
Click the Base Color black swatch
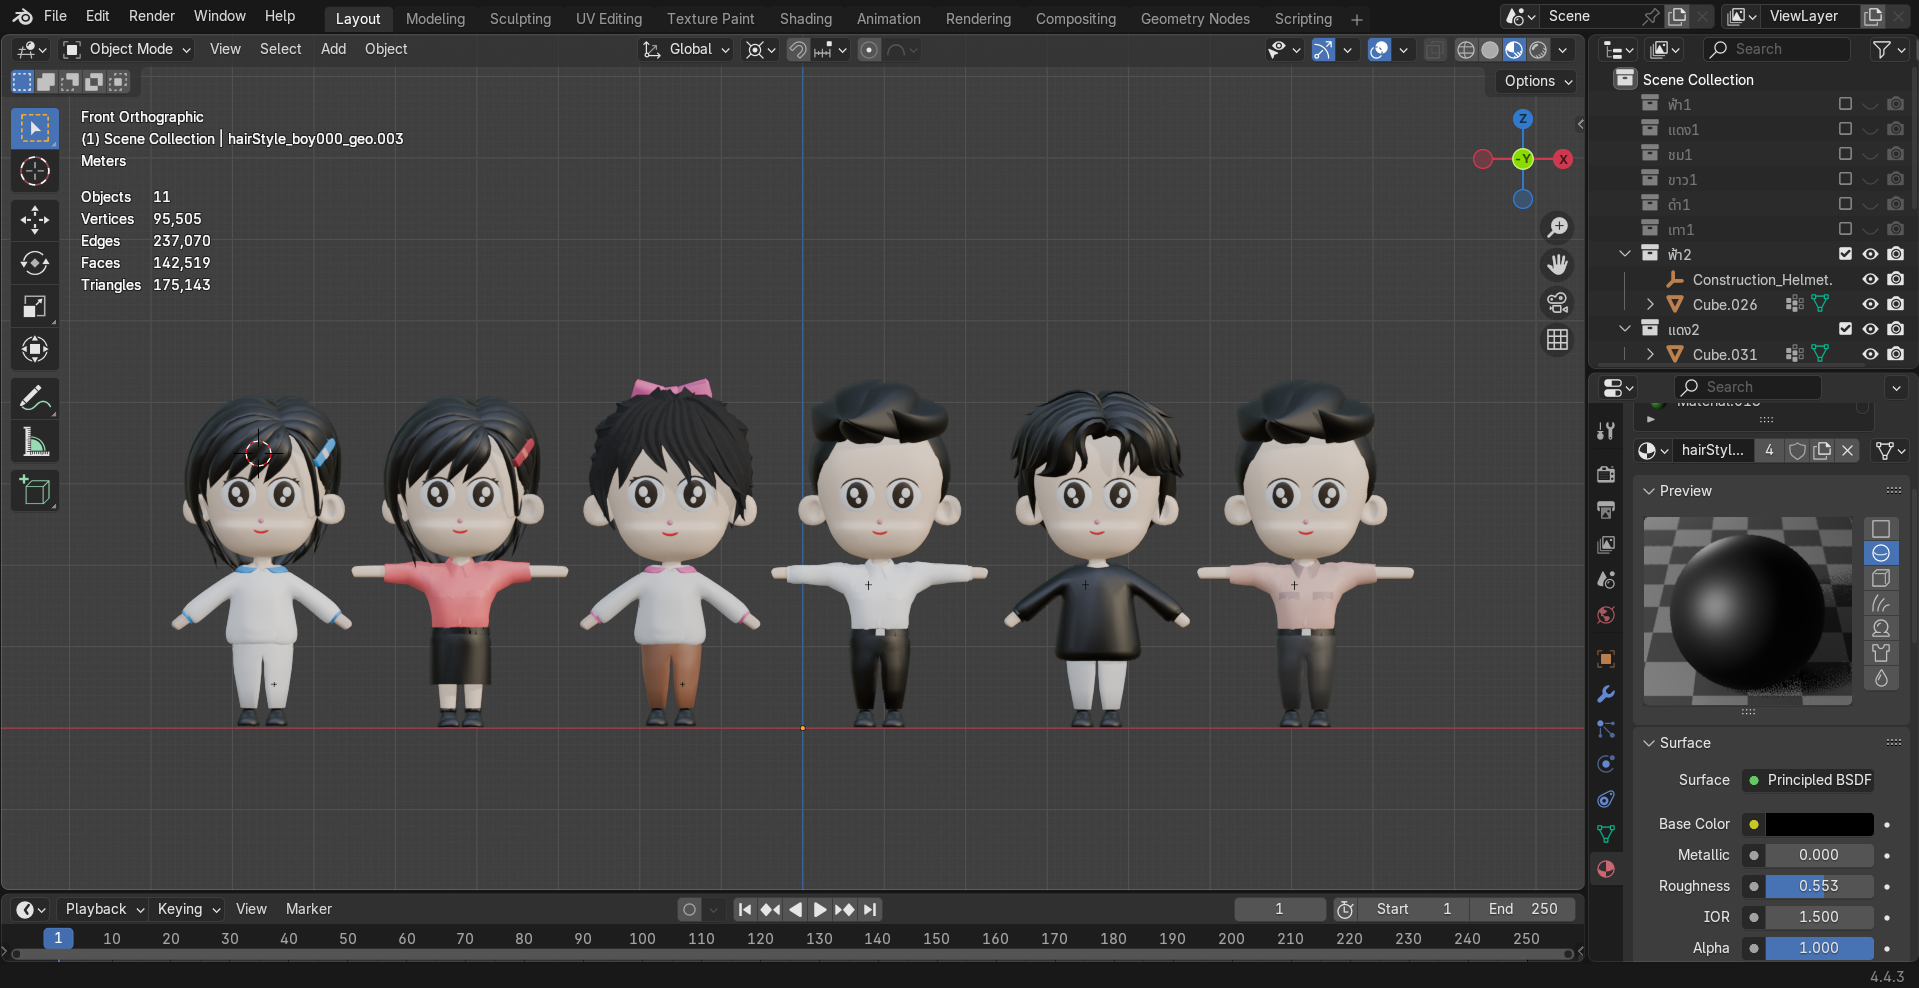click(x=1819, y=824)
